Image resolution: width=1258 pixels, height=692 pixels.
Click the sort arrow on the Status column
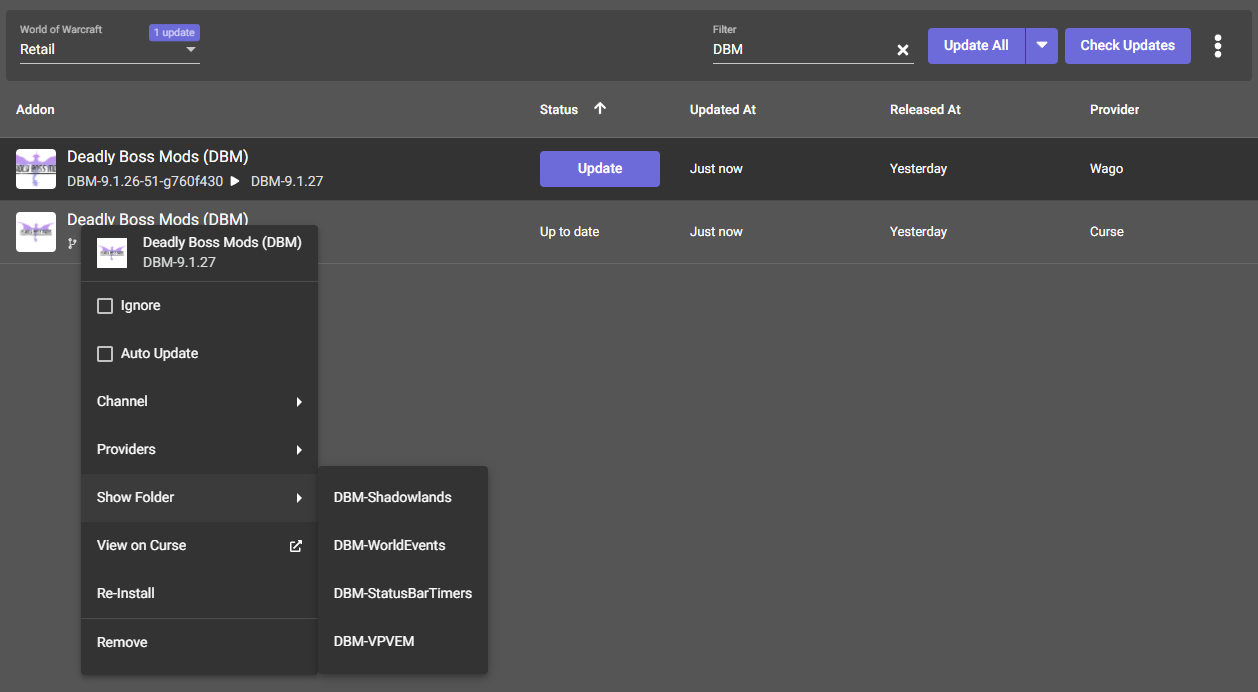[599, 109]
